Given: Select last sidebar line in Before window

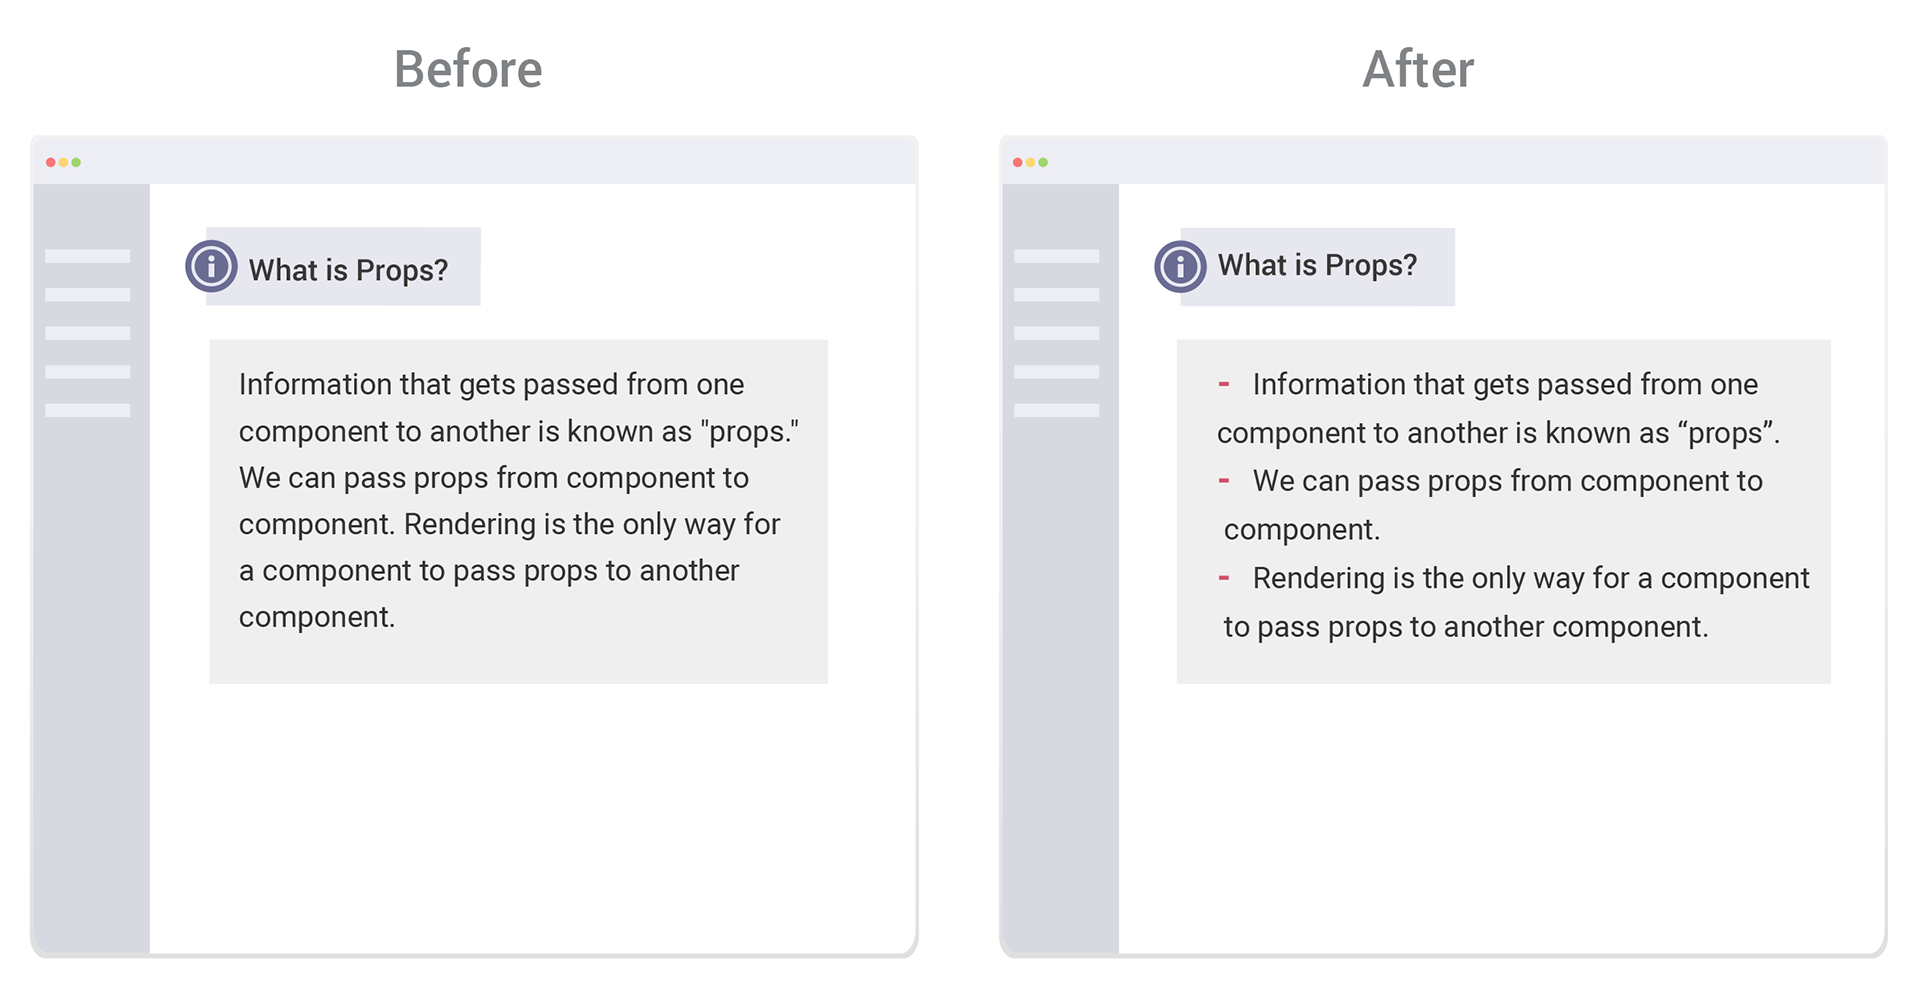Looking at the screenshot, I should coord(88,410).
